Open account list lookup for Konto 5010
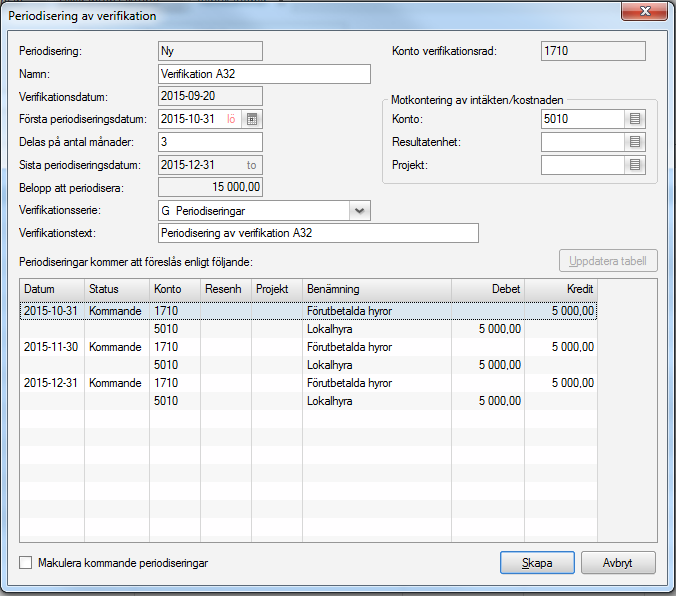This screenshot has height=596, width=676. [x=635, y=119]
